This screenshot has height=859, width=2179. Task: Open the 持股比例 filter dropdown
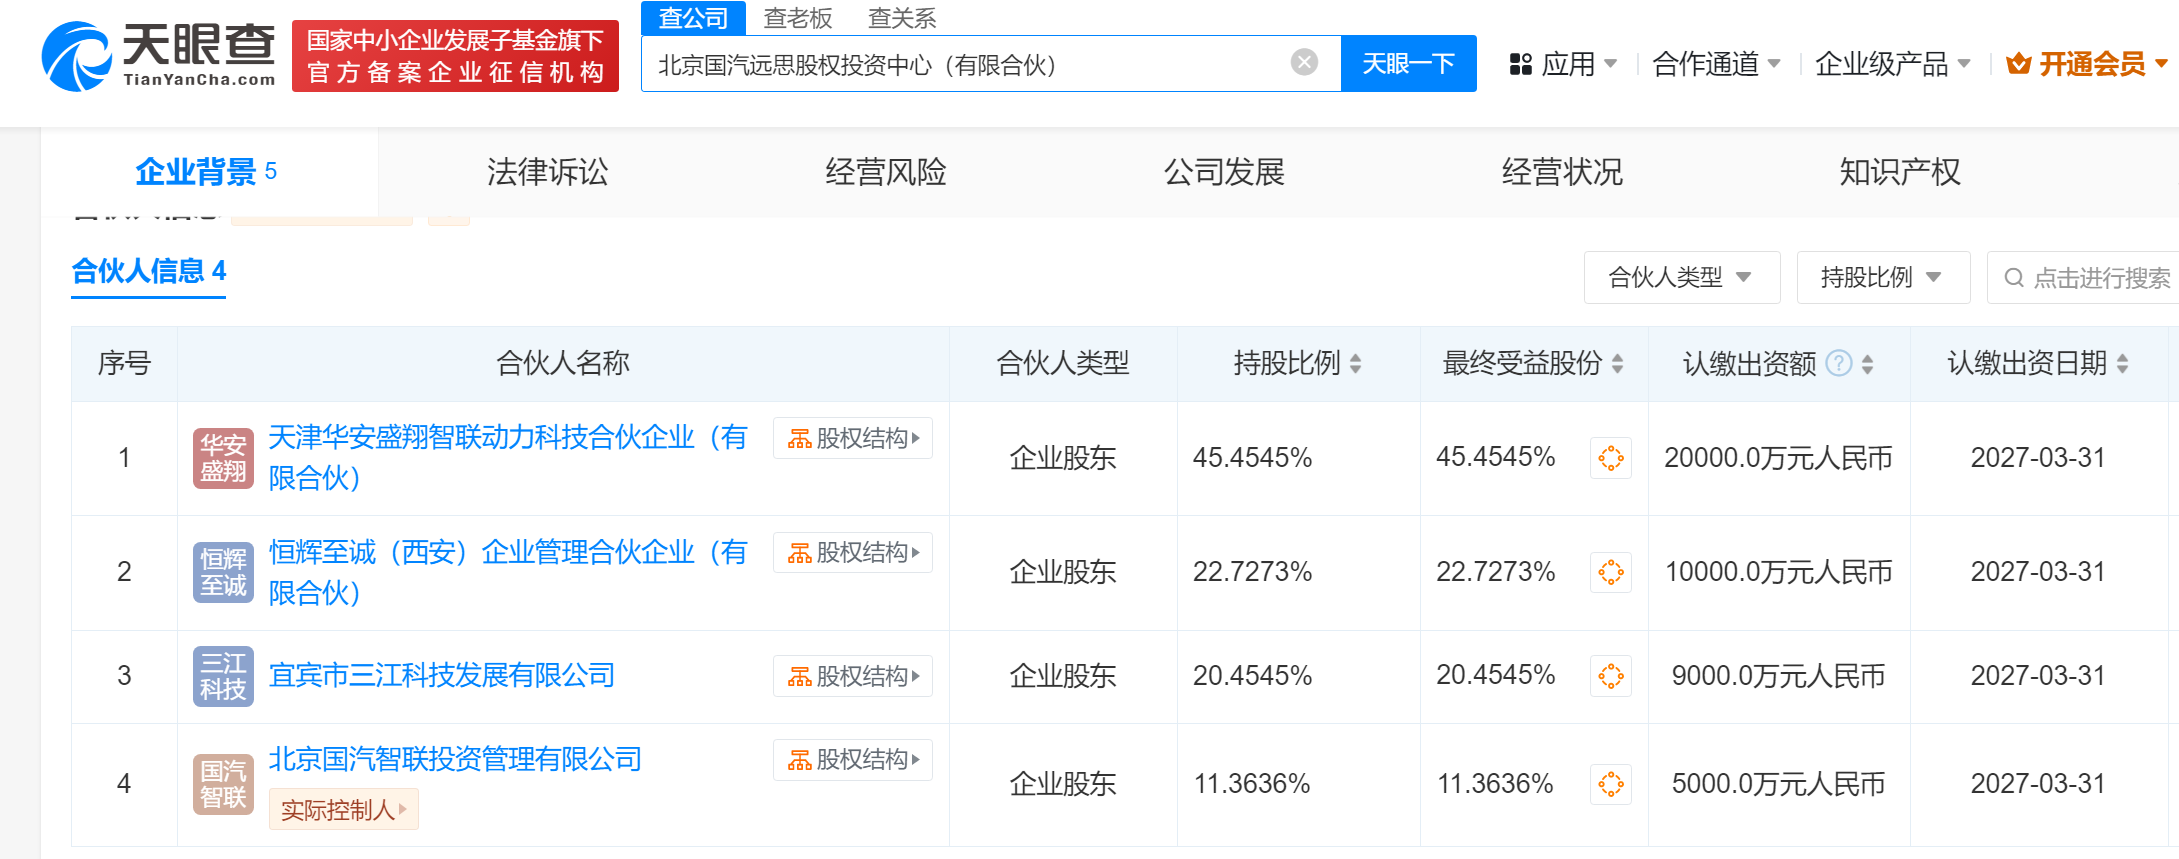tap(1882, 277)
